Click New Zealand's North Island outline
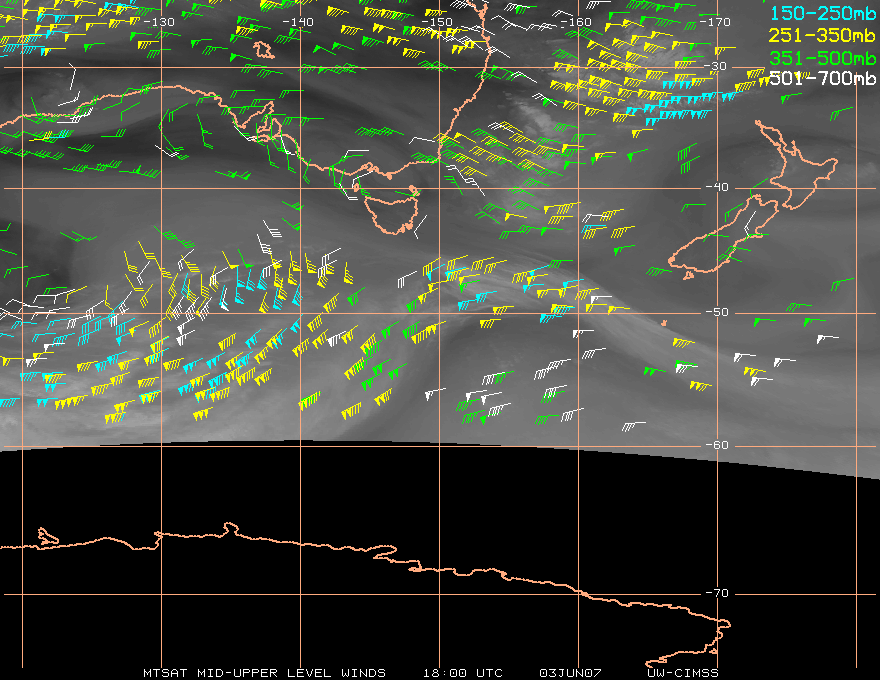 pos(796,163)
